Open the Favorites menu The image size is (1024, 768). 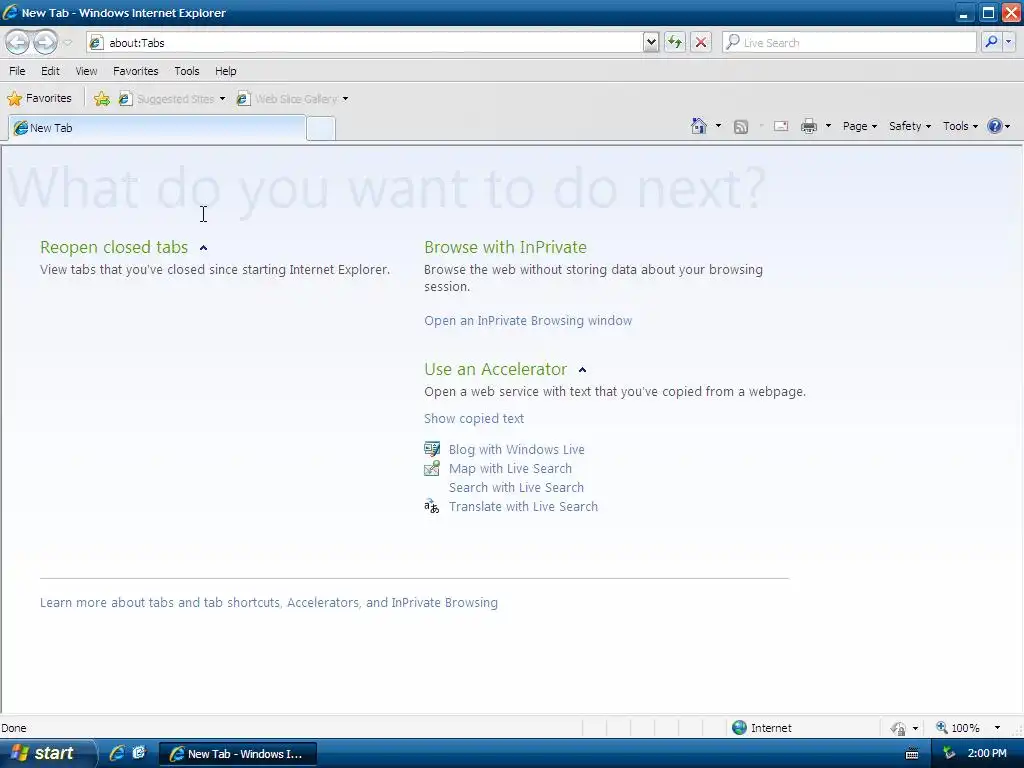tap(136, 71)
